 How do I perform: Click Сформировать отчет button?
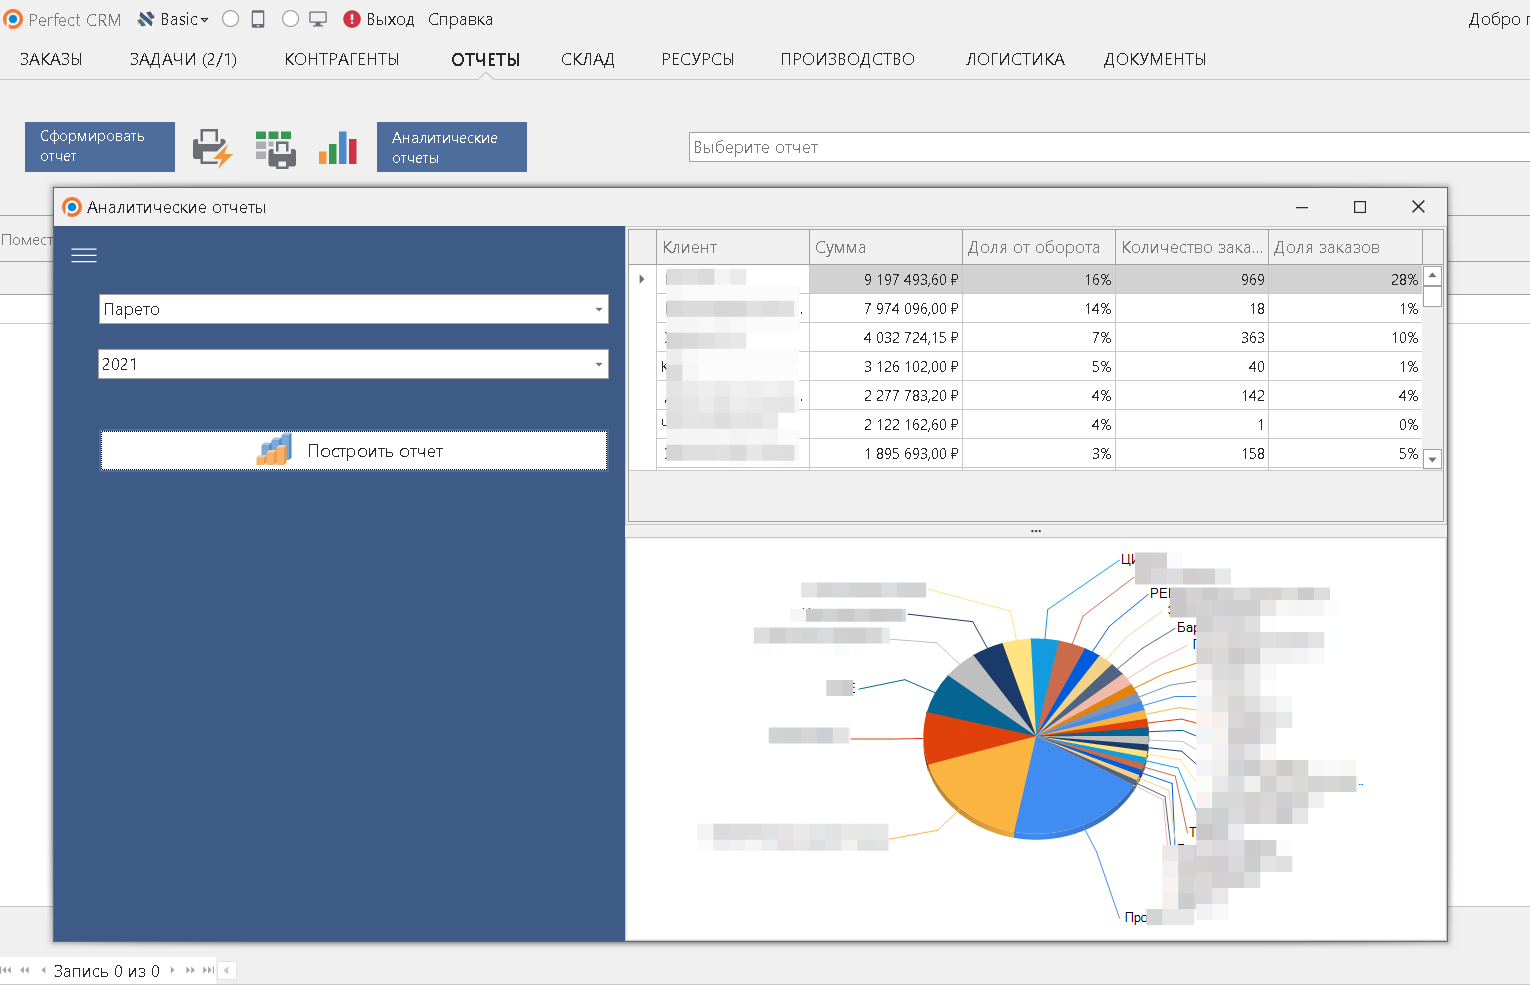(100, 147)
